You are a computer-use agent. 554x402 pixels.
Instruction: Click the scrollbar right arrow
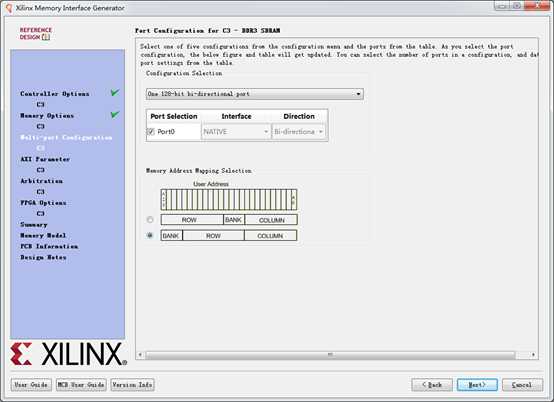tap(533, 354)
